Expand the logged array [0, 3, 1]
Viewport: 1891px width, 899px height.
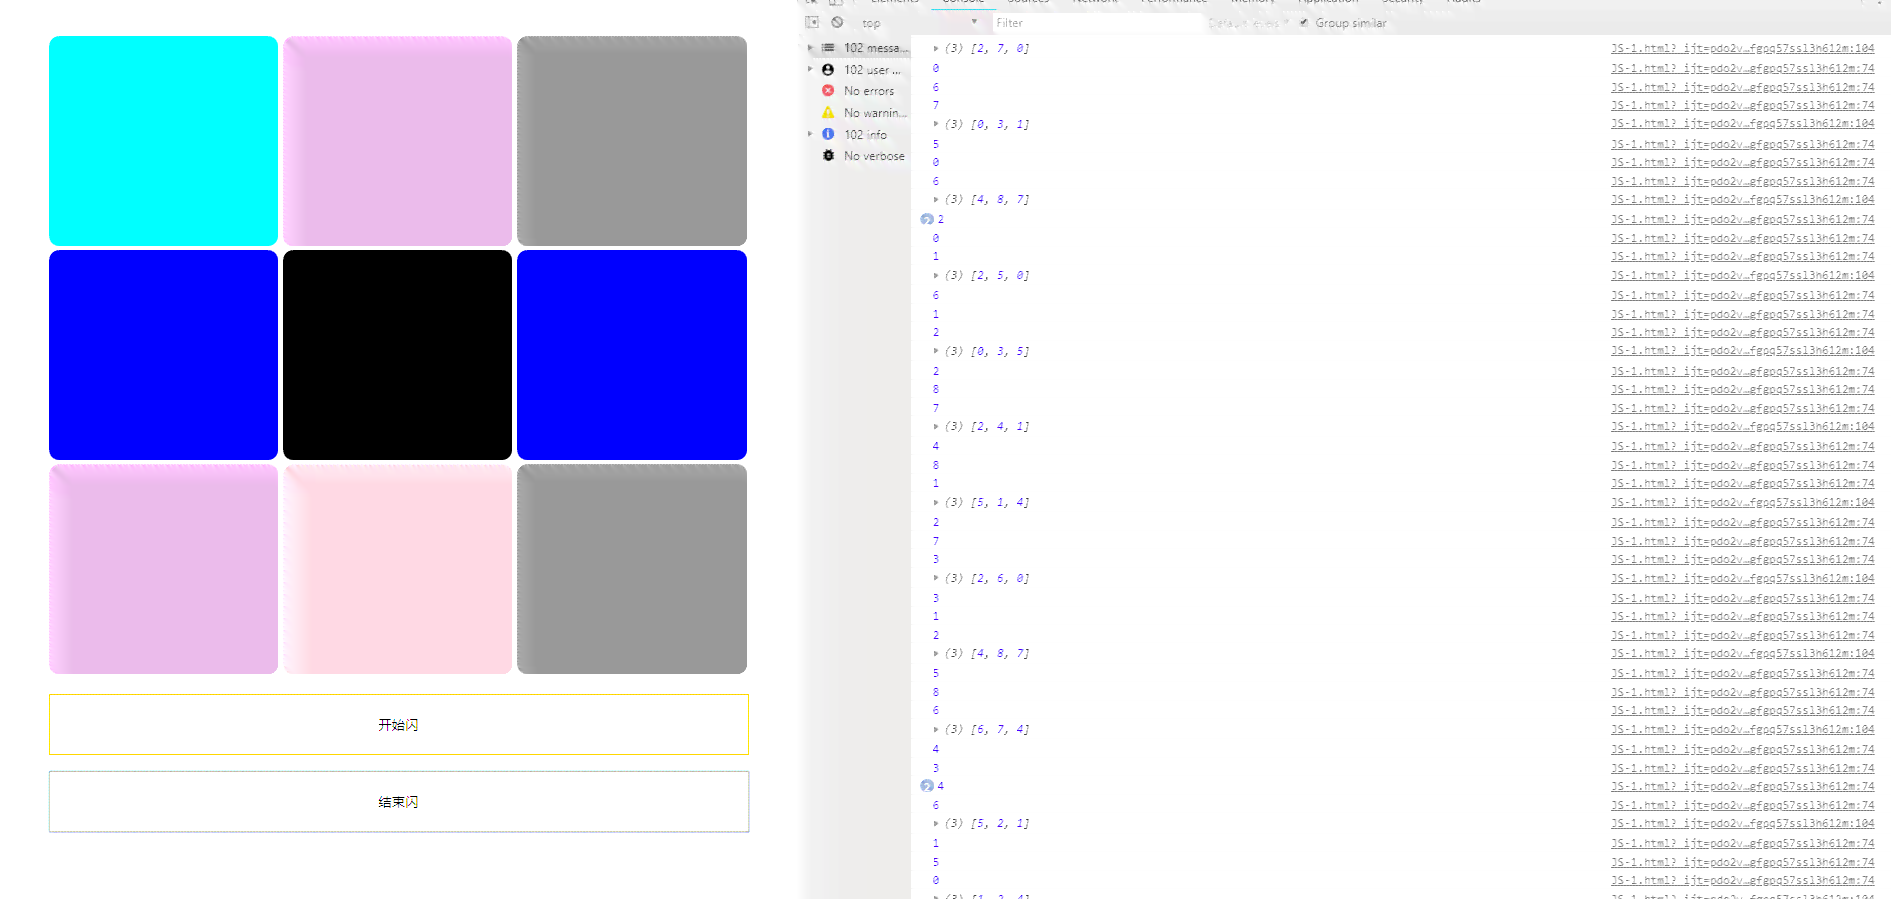(x=935, y=124)
